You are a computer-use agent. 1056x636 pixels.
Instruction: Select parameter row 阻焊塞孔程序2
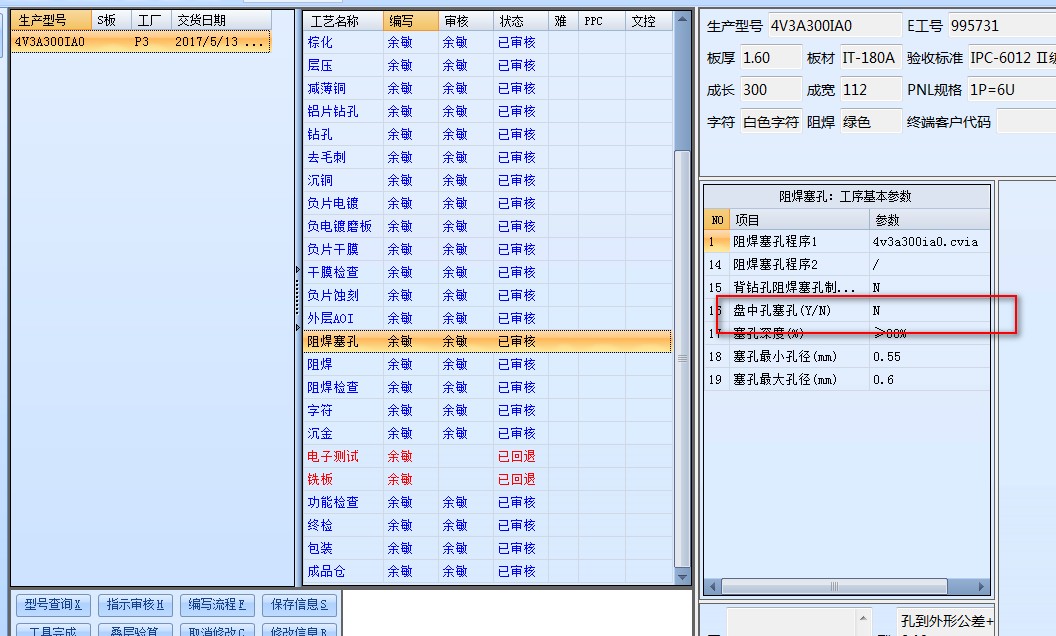tap(847, 264)
